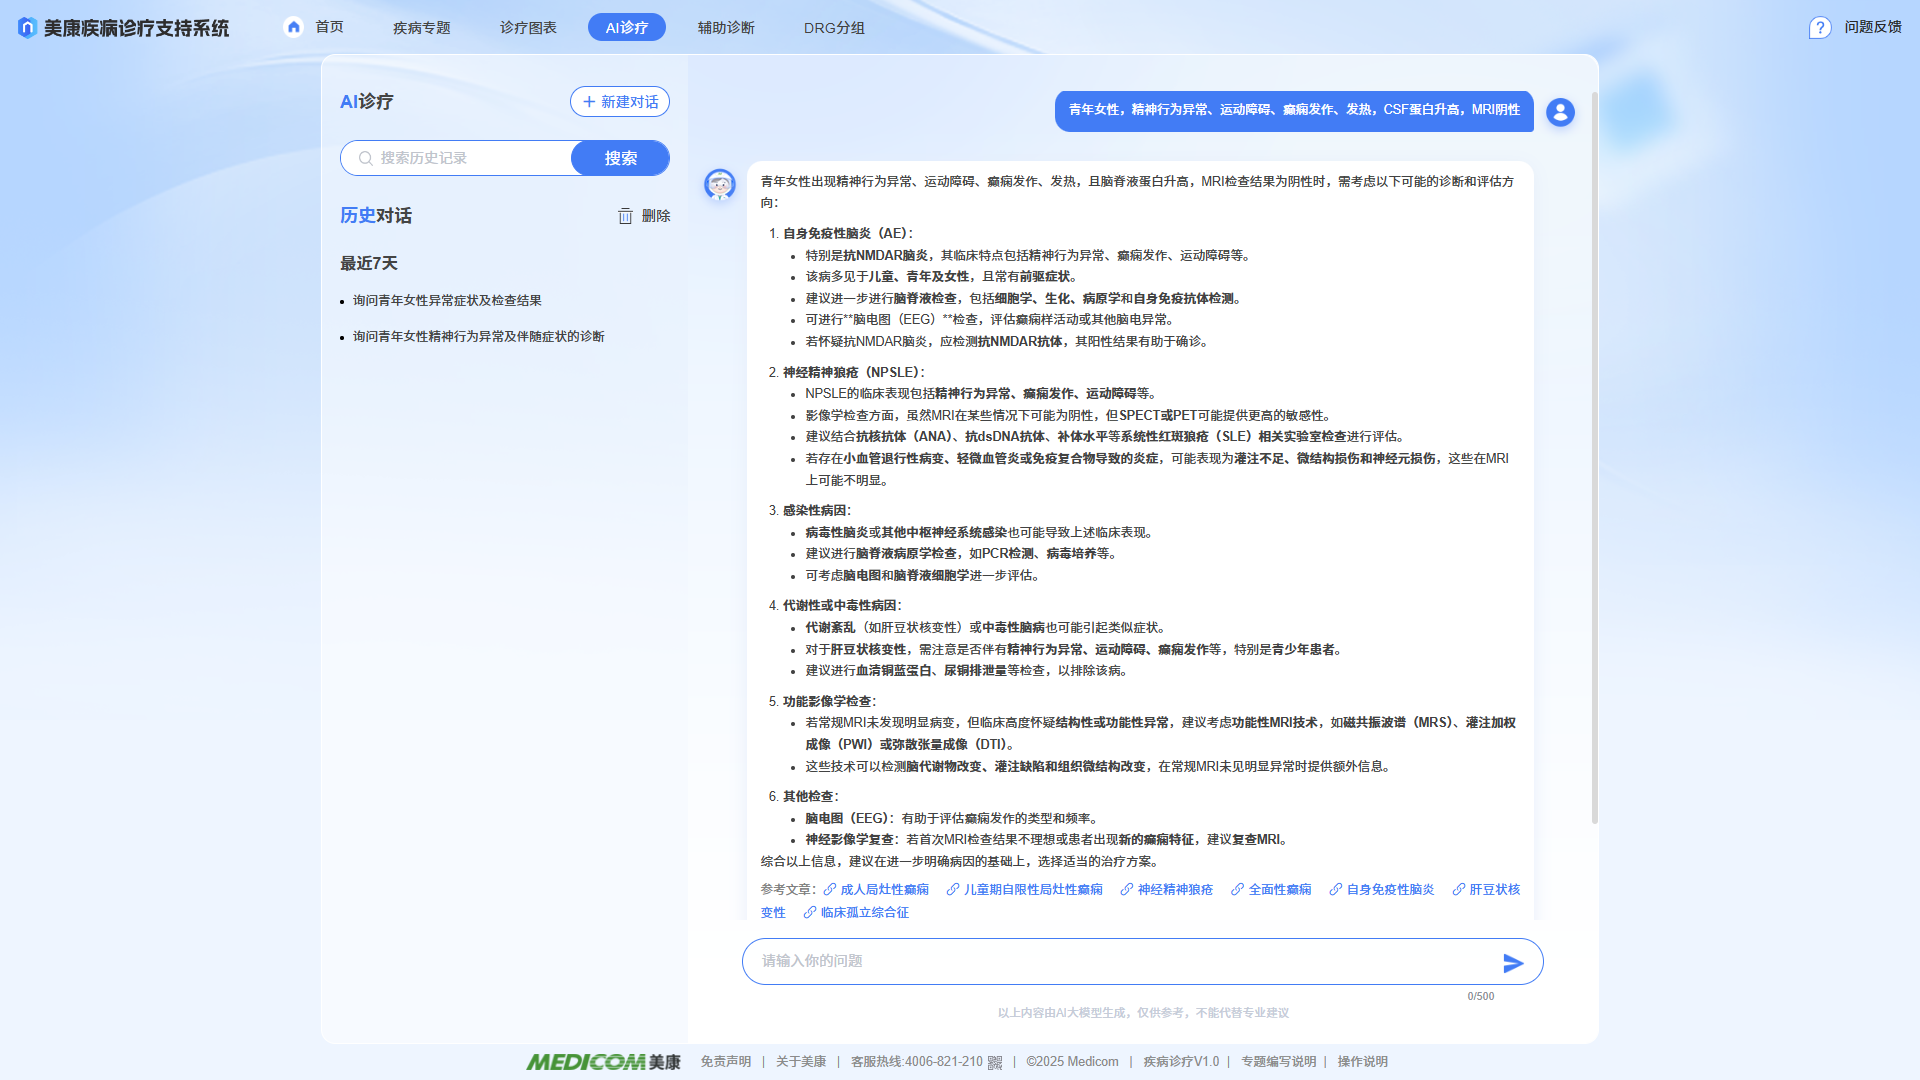1920x1080 pixels.
Task: Click the user avatar icon
Action: (x=1560, y=112)
